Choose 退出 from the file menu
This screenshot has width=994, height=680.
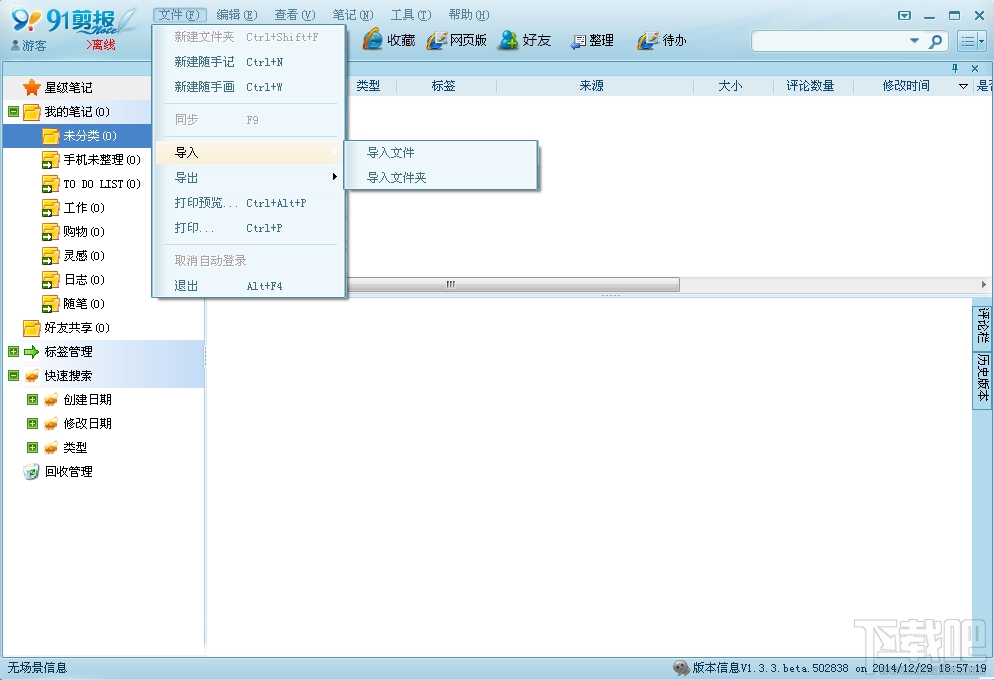pos(249,286)
